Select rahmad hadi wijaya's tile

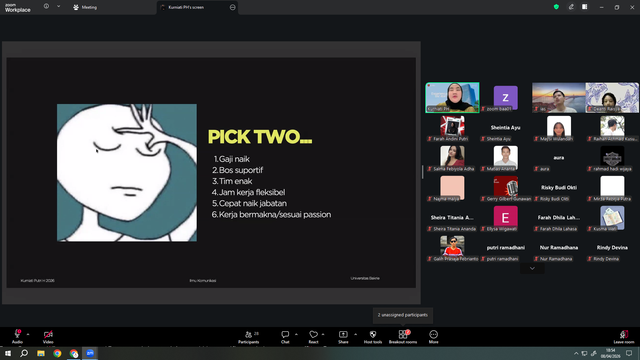pyautogui.click(x=612, y=158)
